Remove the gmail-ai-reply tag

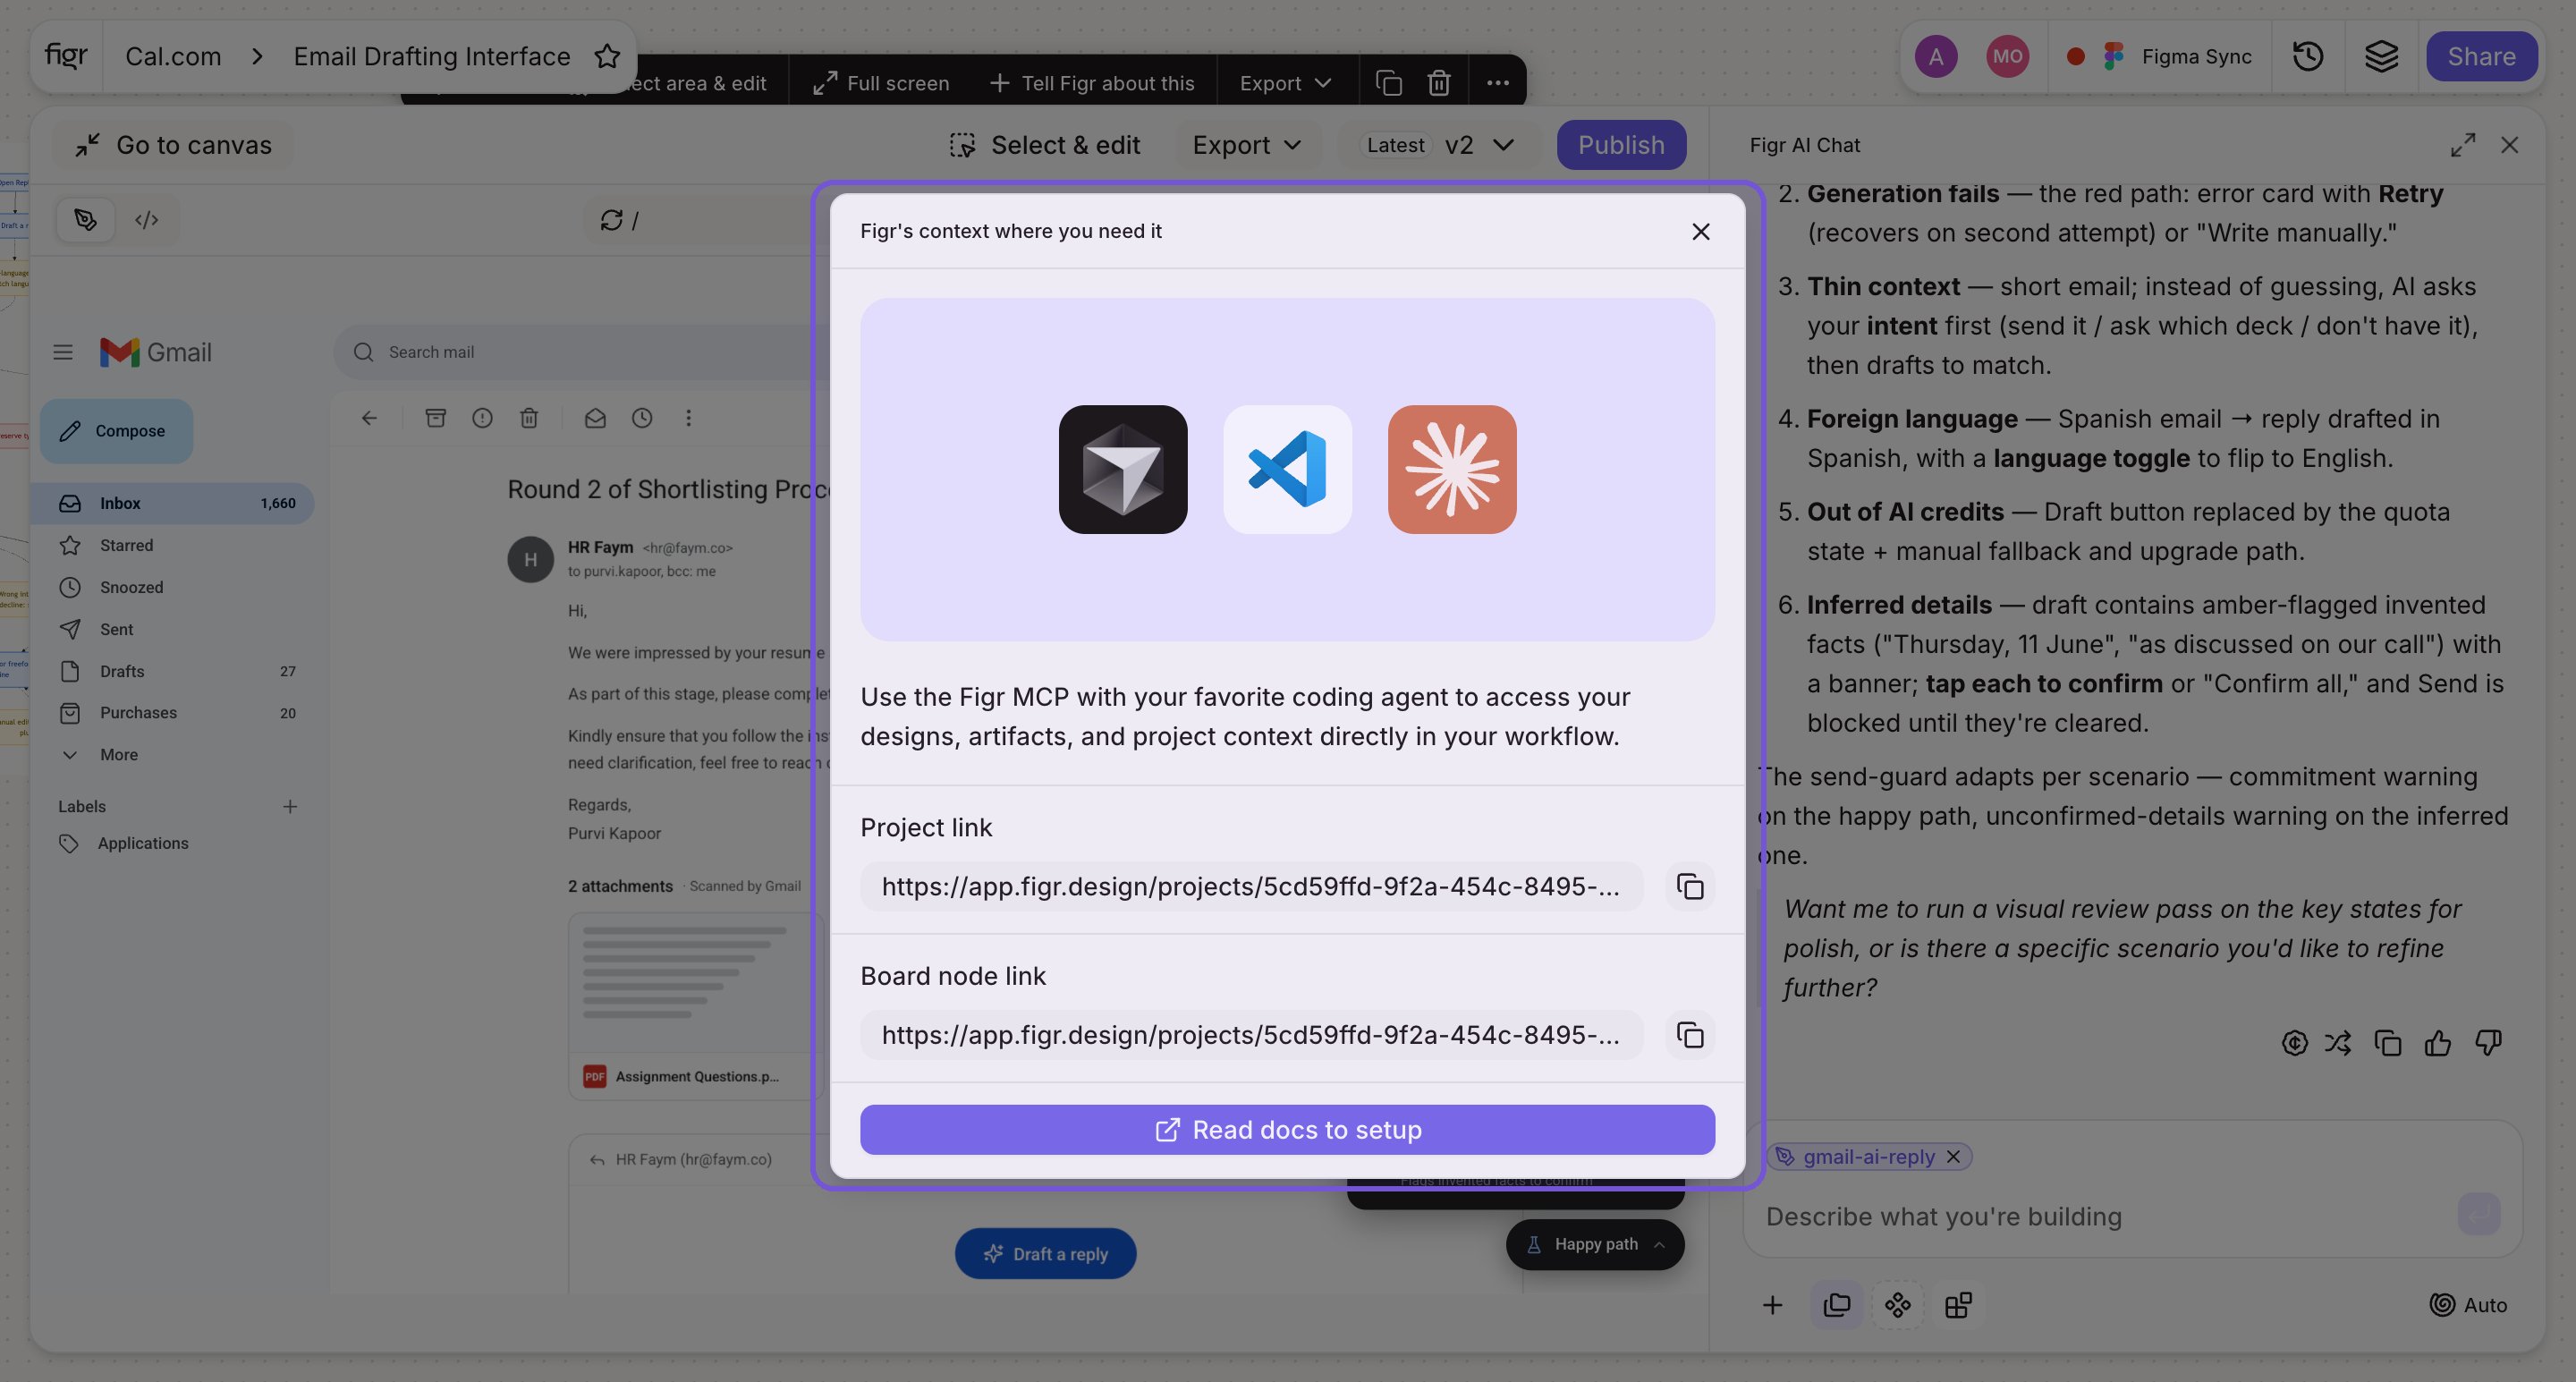(1953, 1156)
